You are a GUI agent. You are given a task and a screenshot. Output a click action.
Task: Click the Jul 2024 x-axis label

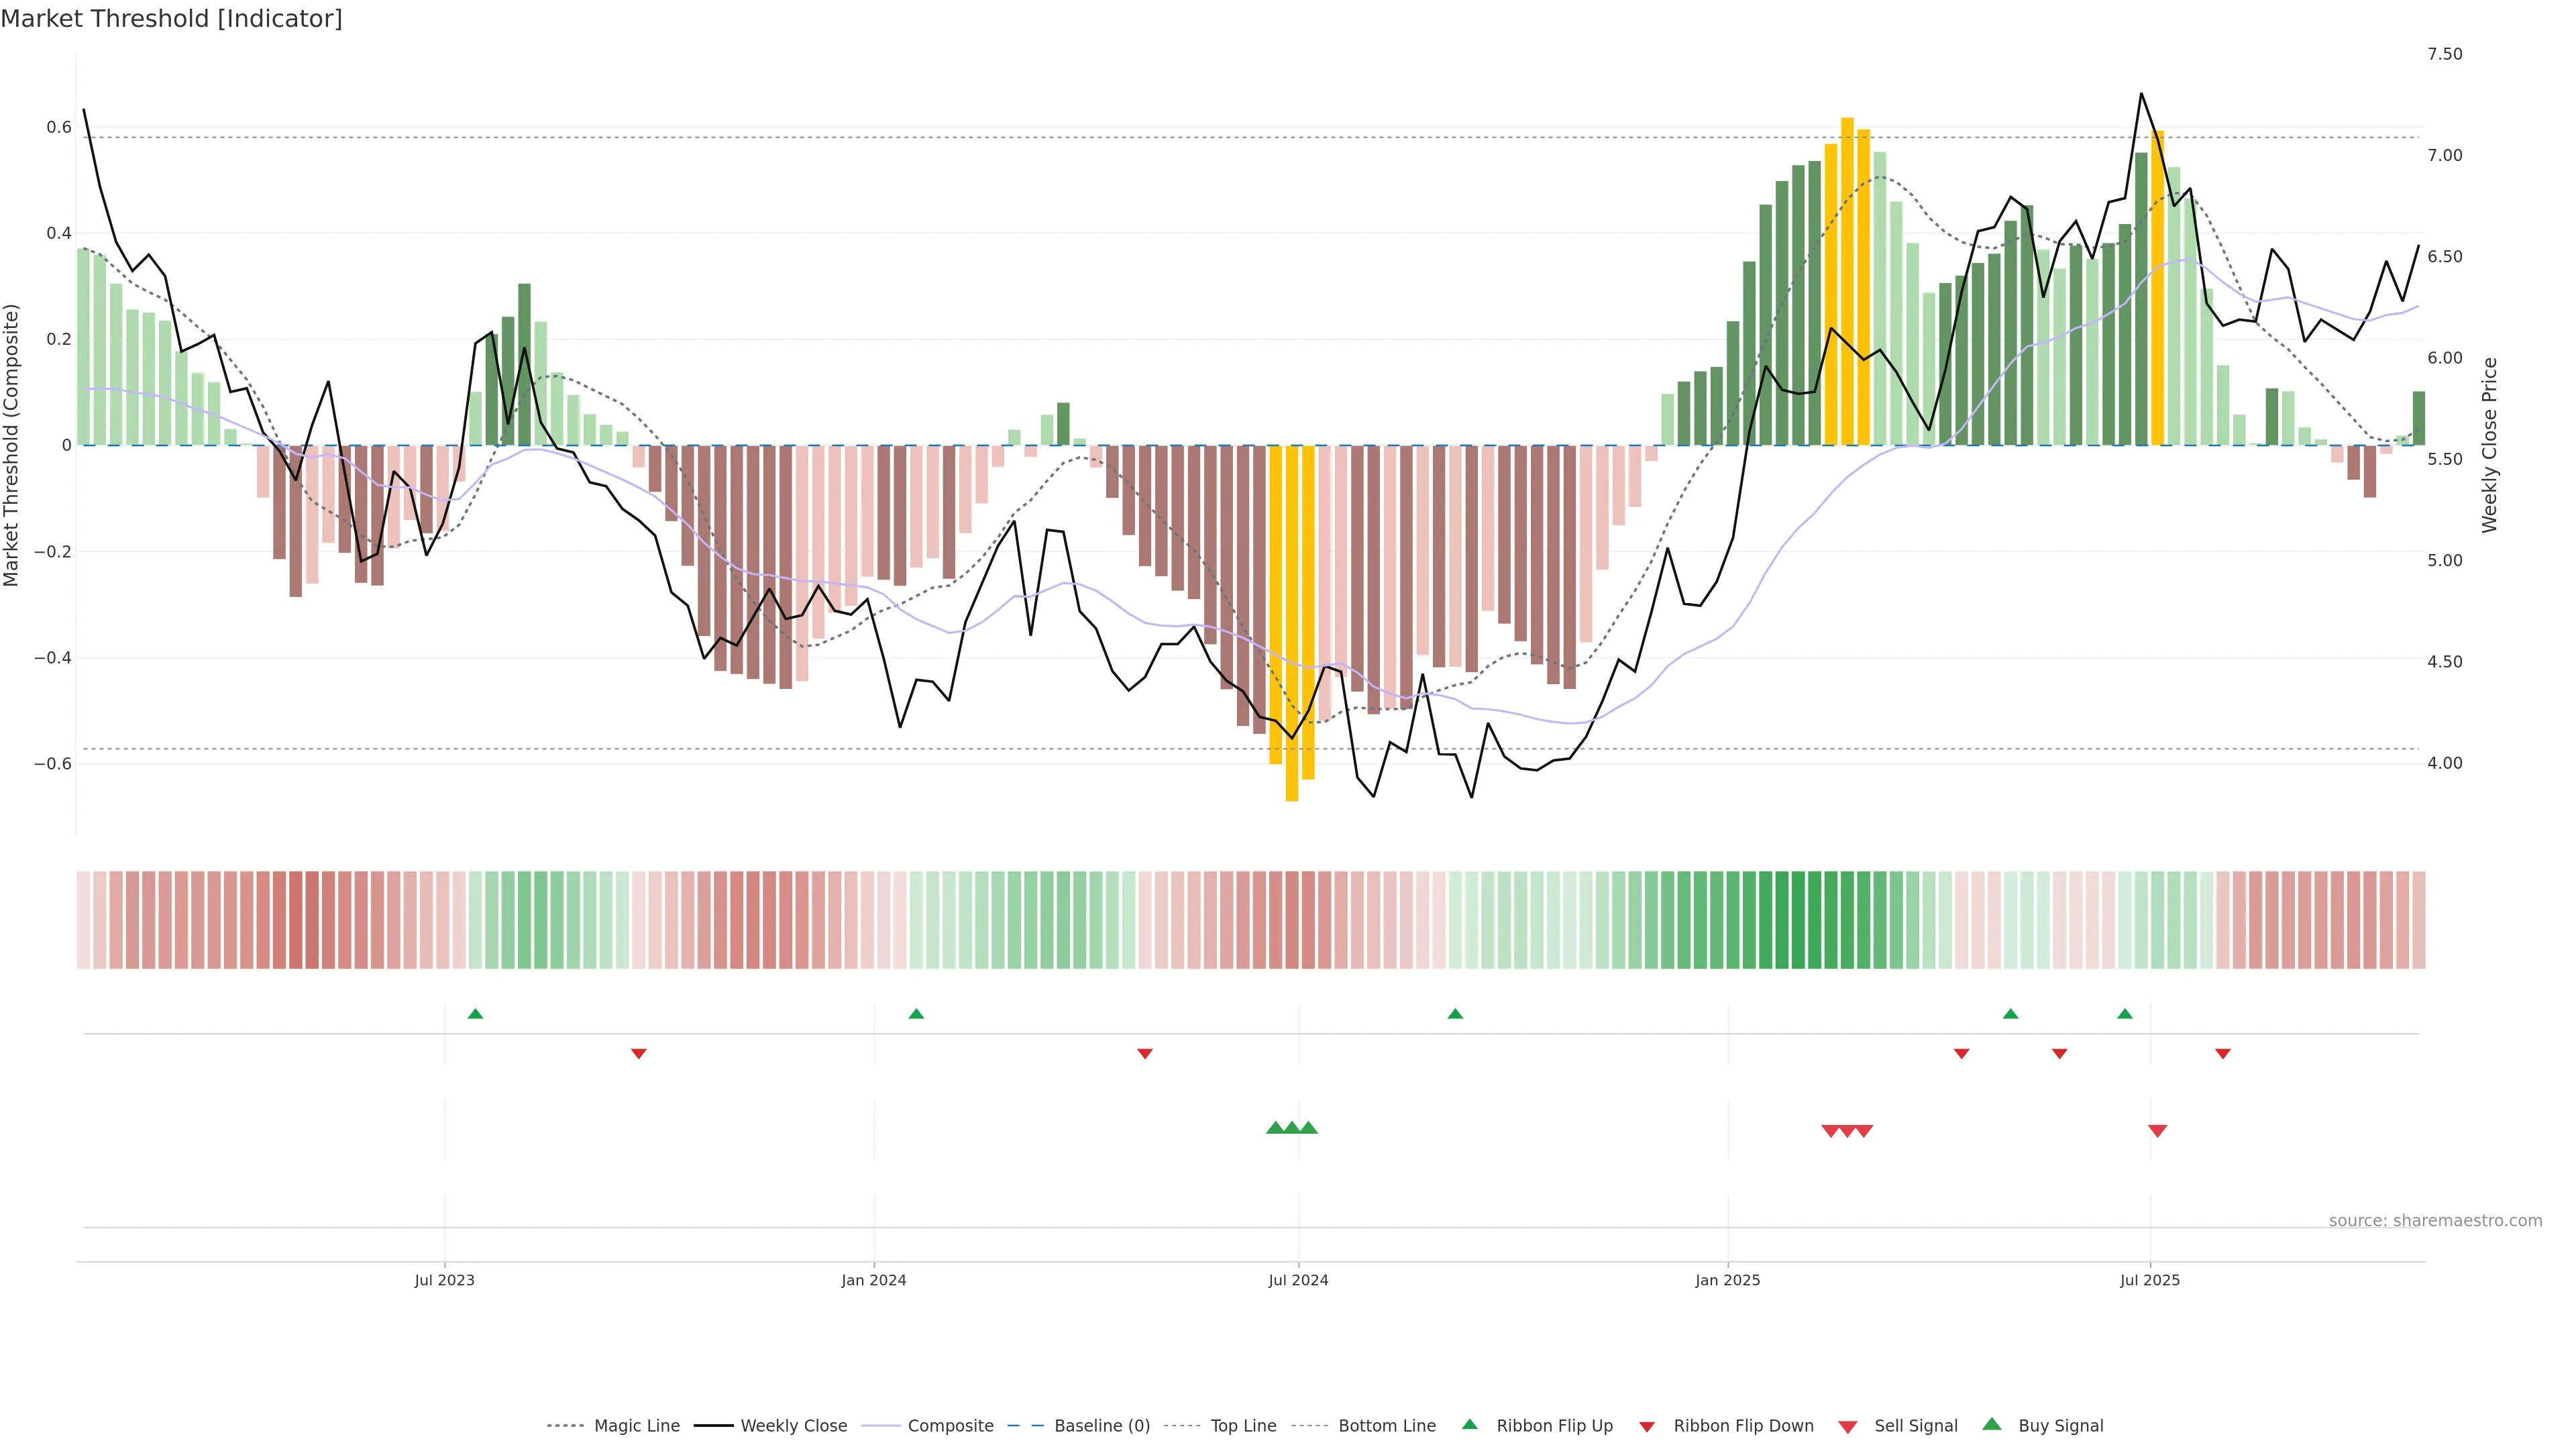click(1298, 1280)
